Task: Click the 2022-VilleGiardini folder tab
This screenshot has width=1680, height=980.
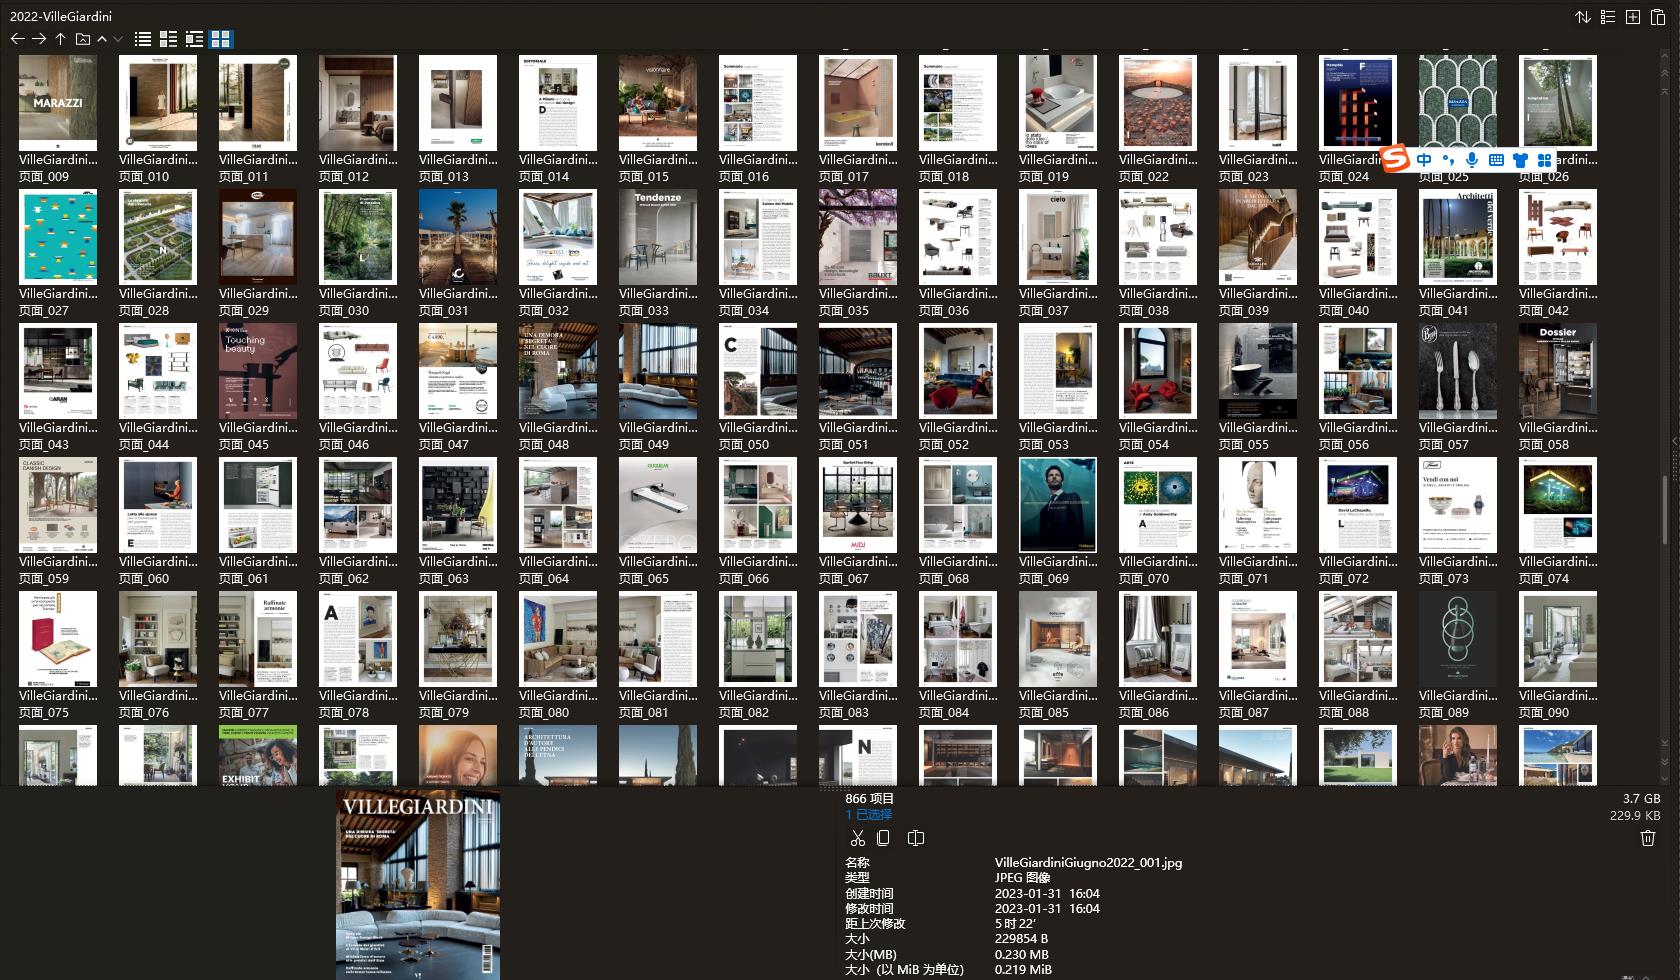Action: [x=60, y=16]
